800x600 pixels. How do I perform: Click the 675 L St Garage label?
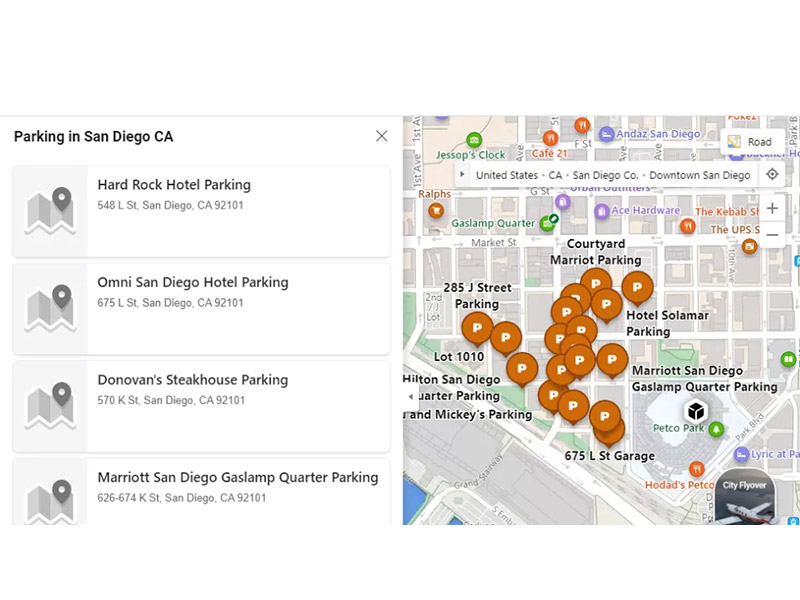pyautogui.click(x=610, y=456)
